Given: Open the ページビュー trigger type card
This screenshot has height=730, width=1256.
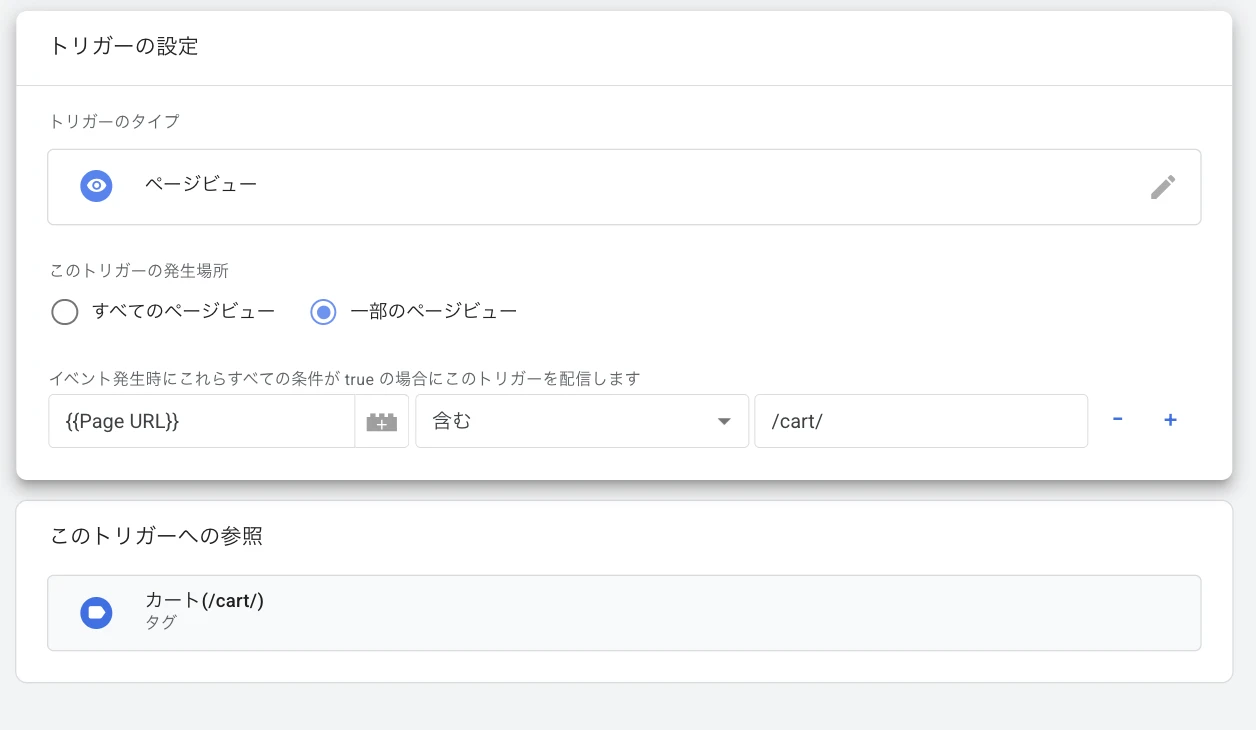Looking at the screenshot, I should click(x=624, y=187).
